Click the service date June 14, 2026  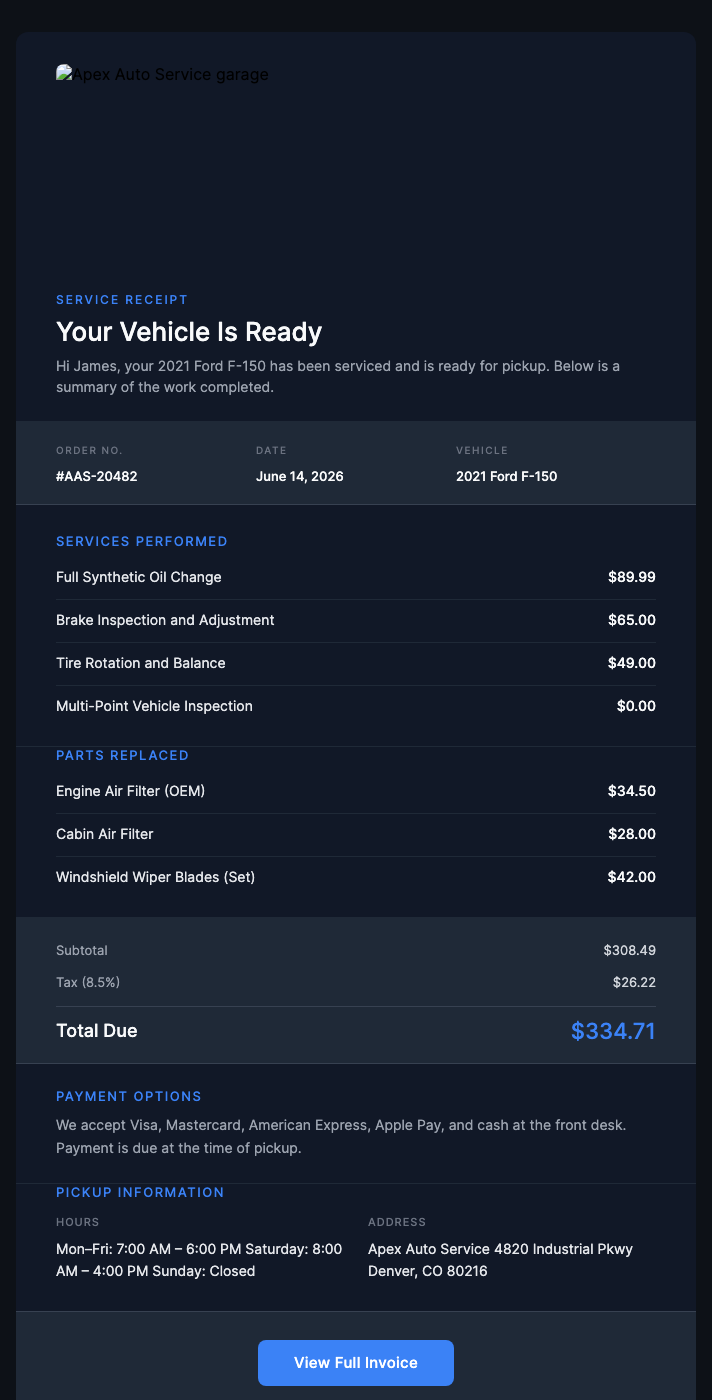click(x=299, y=476)
